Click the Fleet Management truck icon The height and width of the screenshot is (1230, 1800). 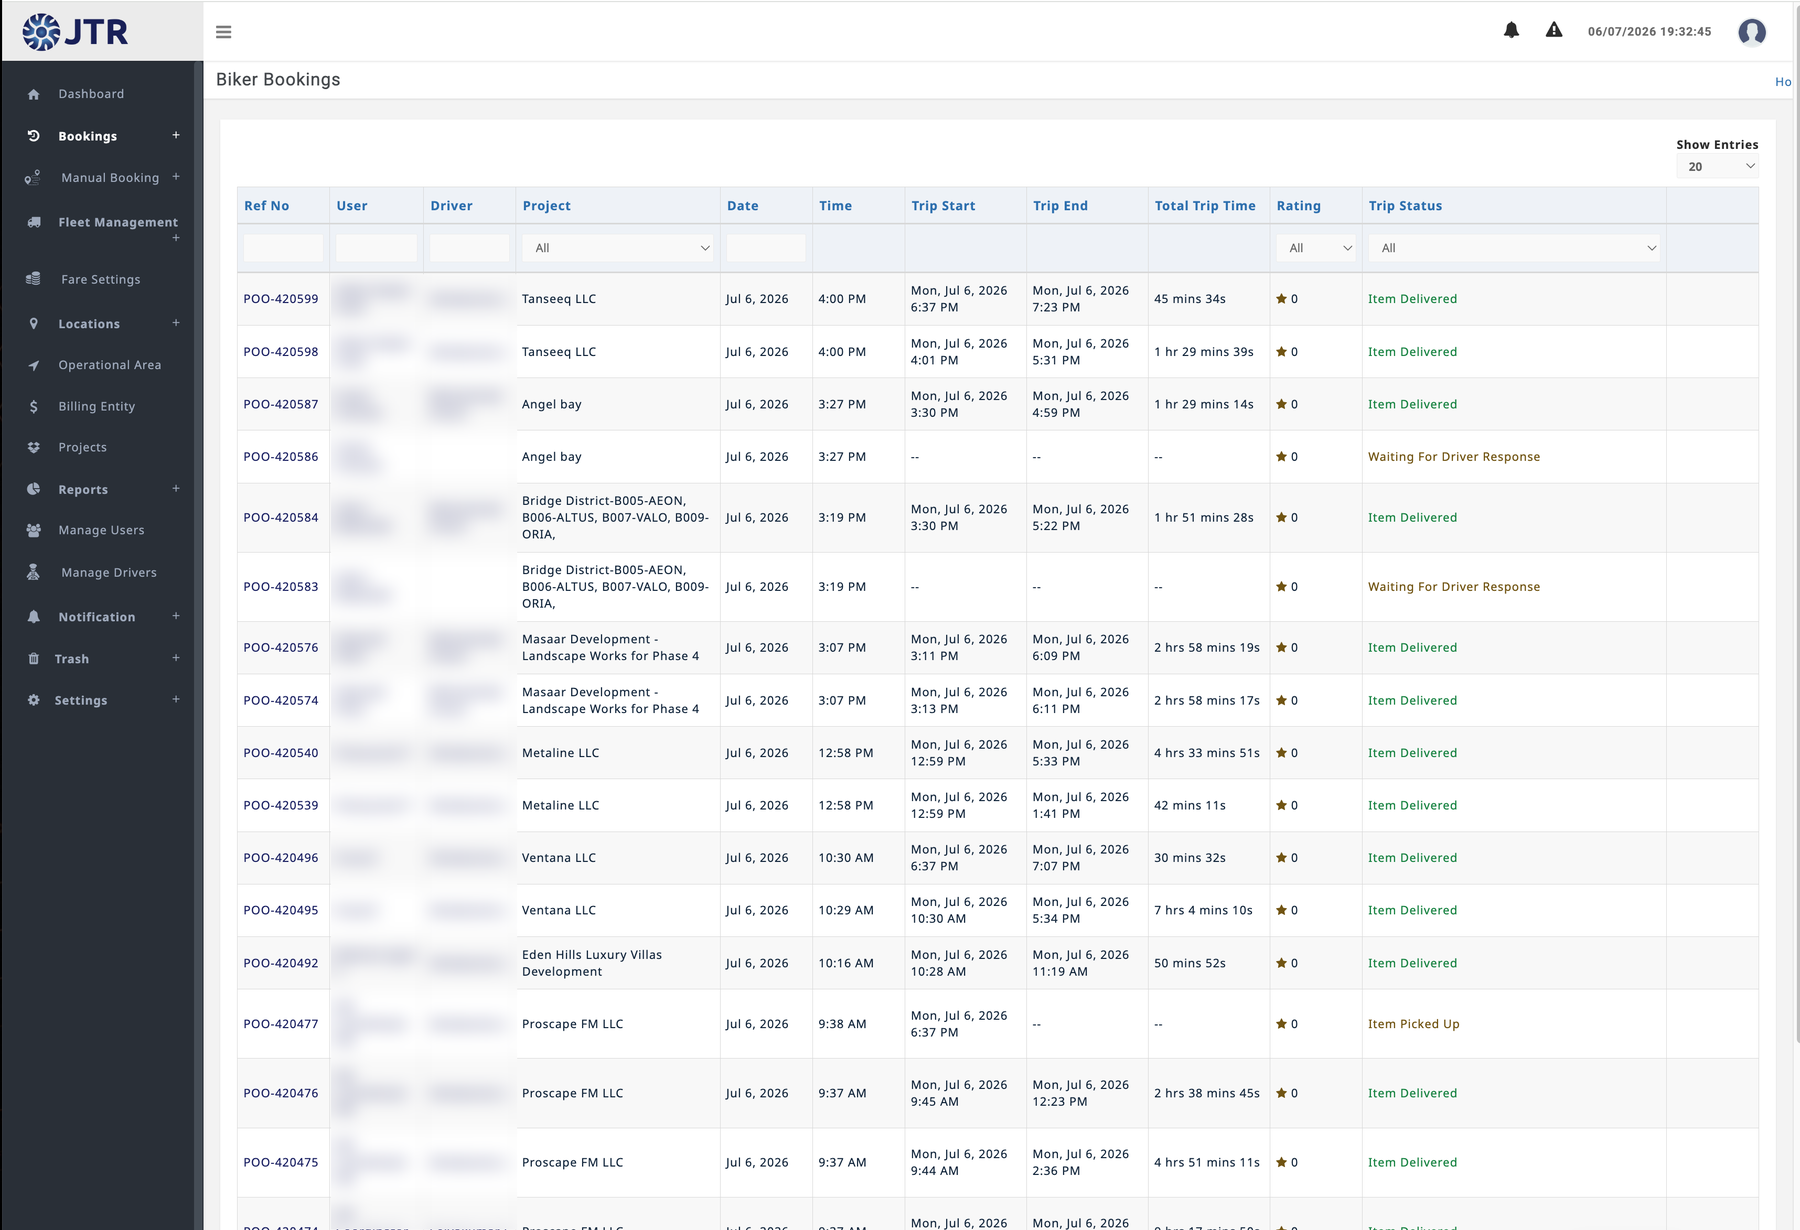point(34,222)
